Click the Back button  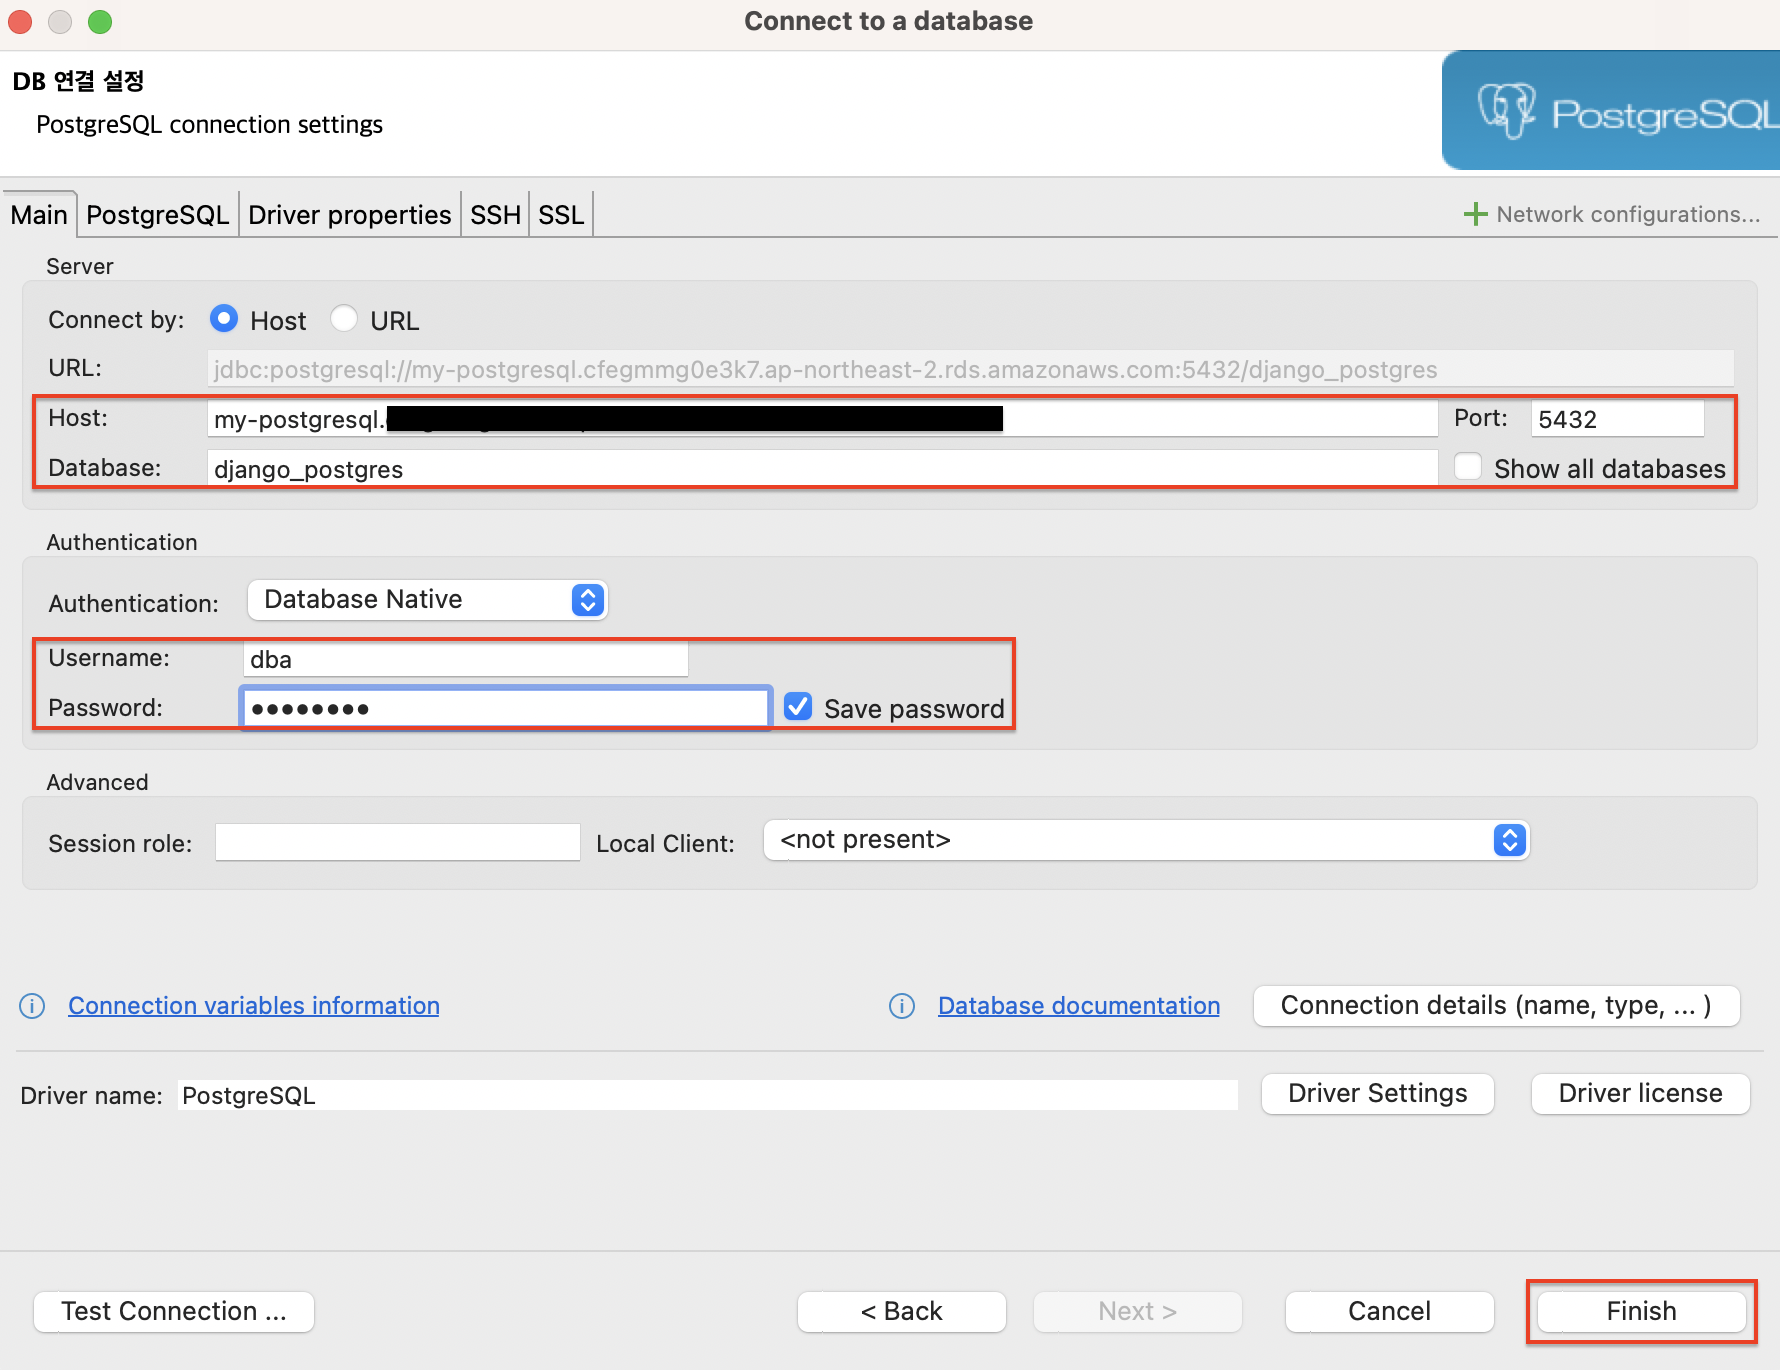[902, 1311]
